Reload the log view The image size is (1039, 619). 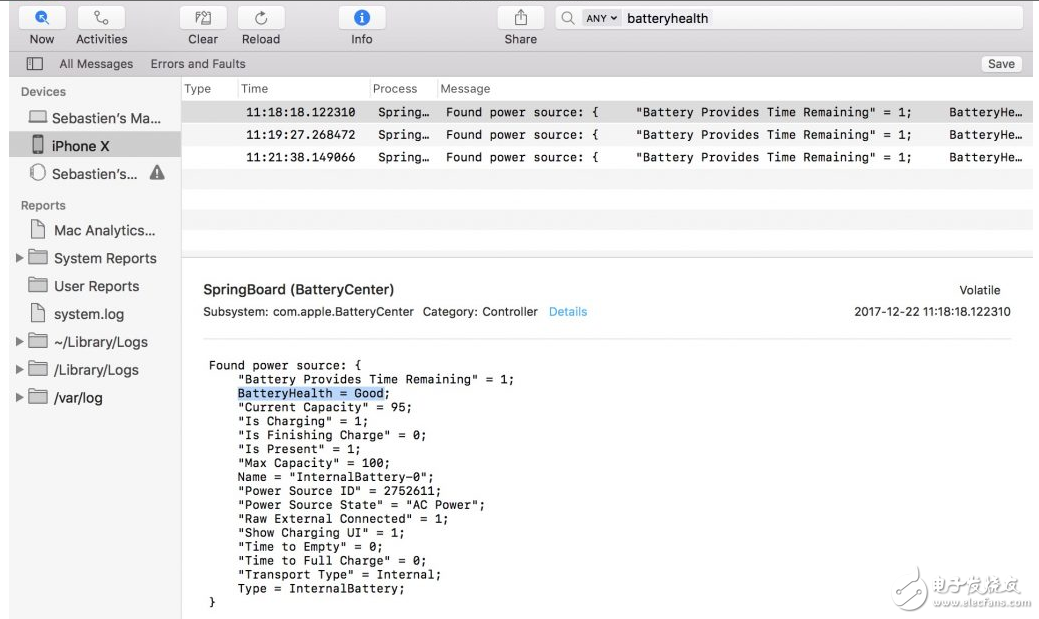(x=261, y=18)
